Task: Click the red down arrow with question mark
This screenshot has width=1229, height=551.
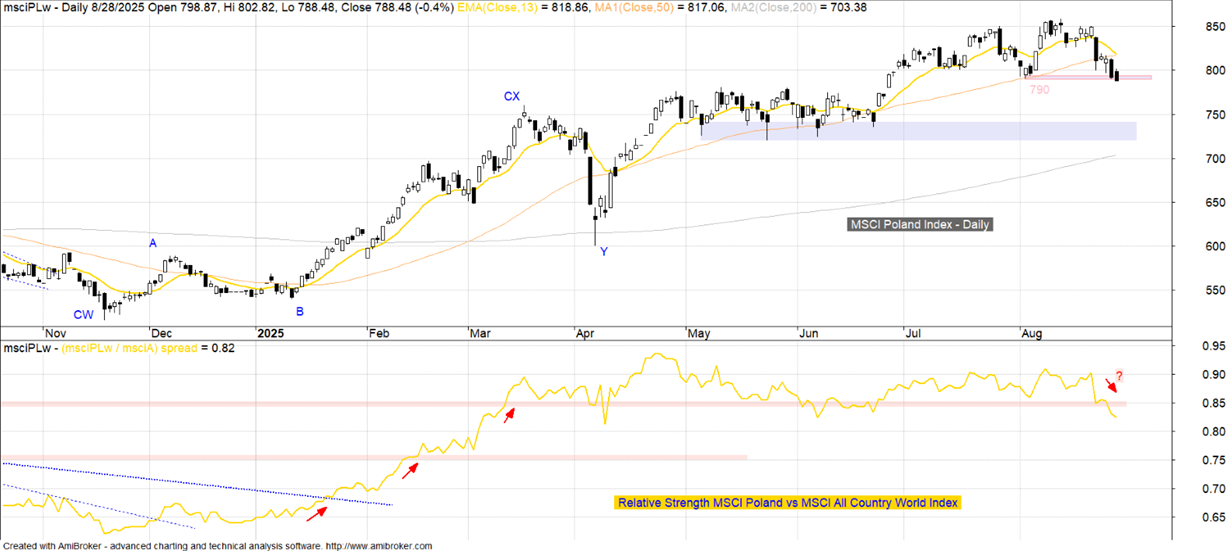Action: pos(1112,383)
